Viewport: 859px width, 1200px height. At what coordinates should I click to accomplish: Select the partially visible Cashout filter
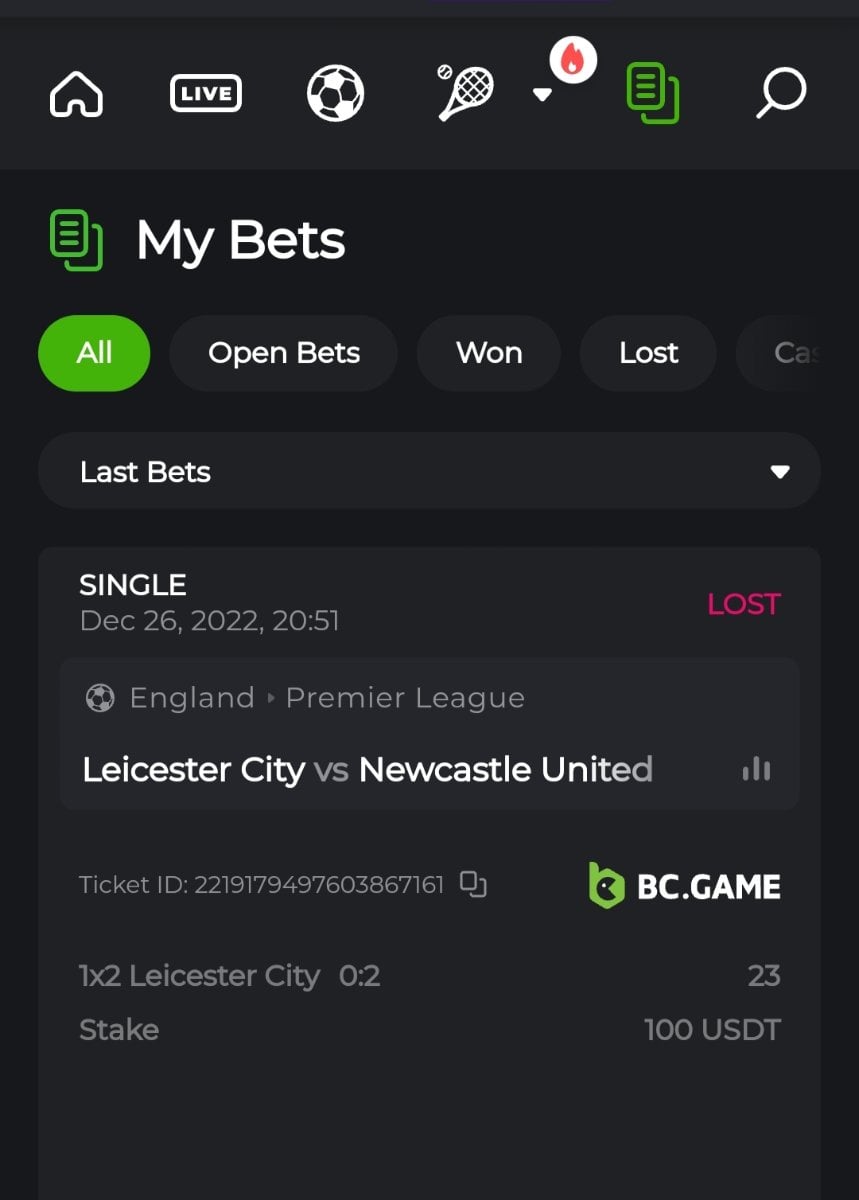pos(795,353)
